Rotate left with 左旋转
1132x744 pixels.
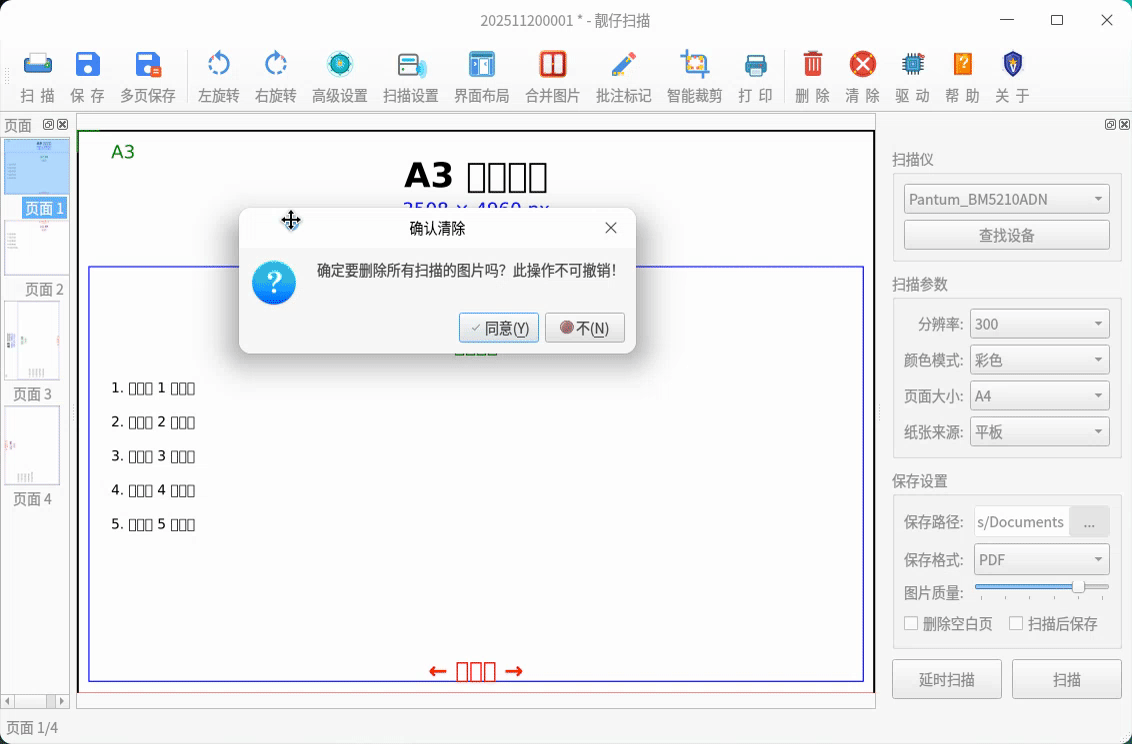click(219, 76)
